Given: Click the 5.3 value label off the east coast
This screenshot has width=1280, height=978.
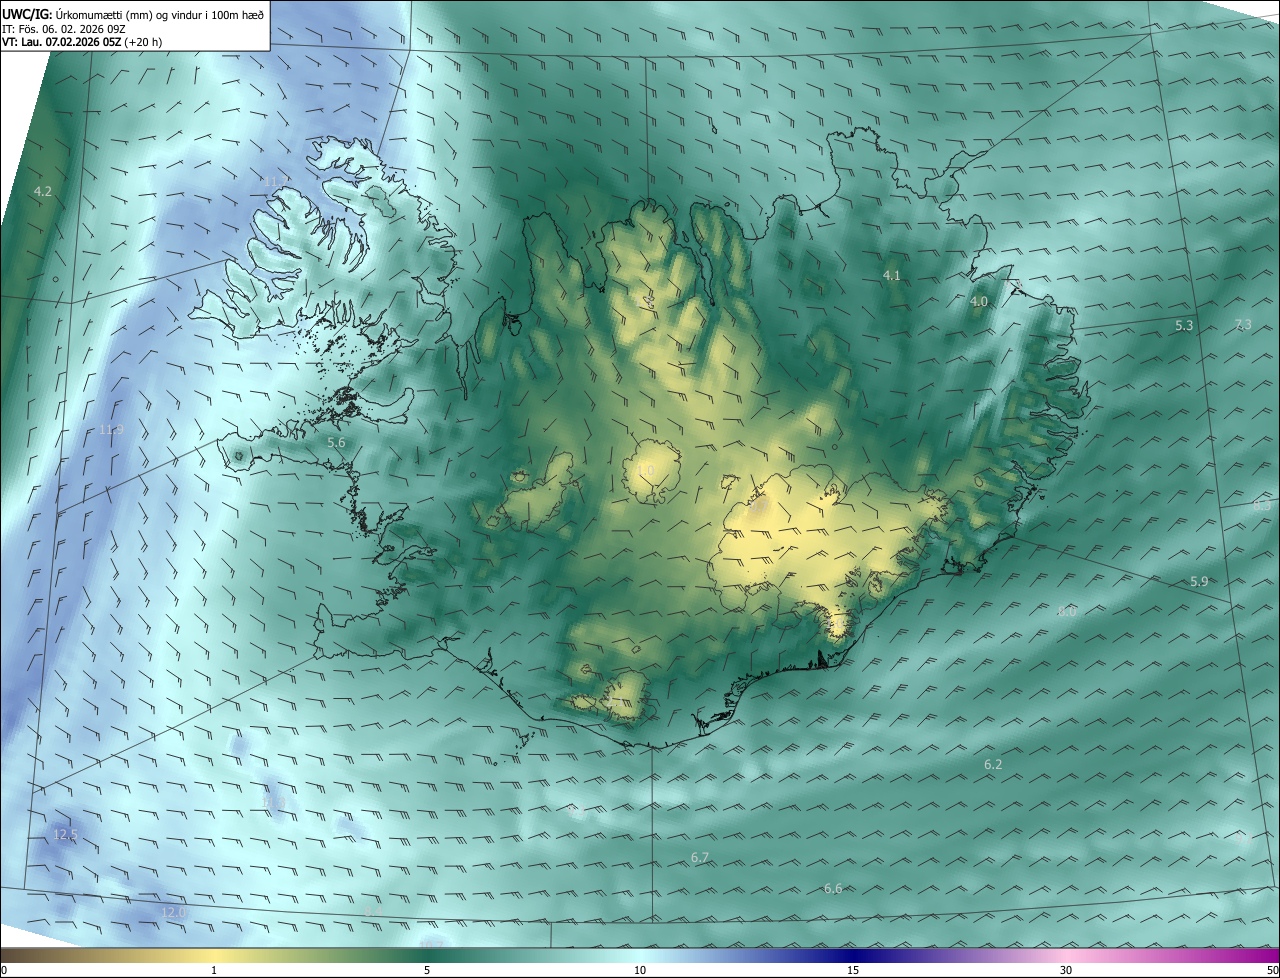Looking at the screenshot, I should click(x=1184, y=326).
